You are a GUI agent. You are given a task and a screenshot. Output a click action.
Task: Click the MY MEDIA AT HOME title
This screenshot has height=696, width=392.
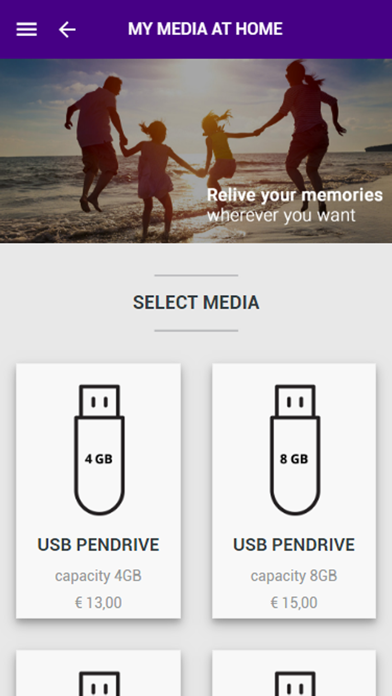(205, 29)
